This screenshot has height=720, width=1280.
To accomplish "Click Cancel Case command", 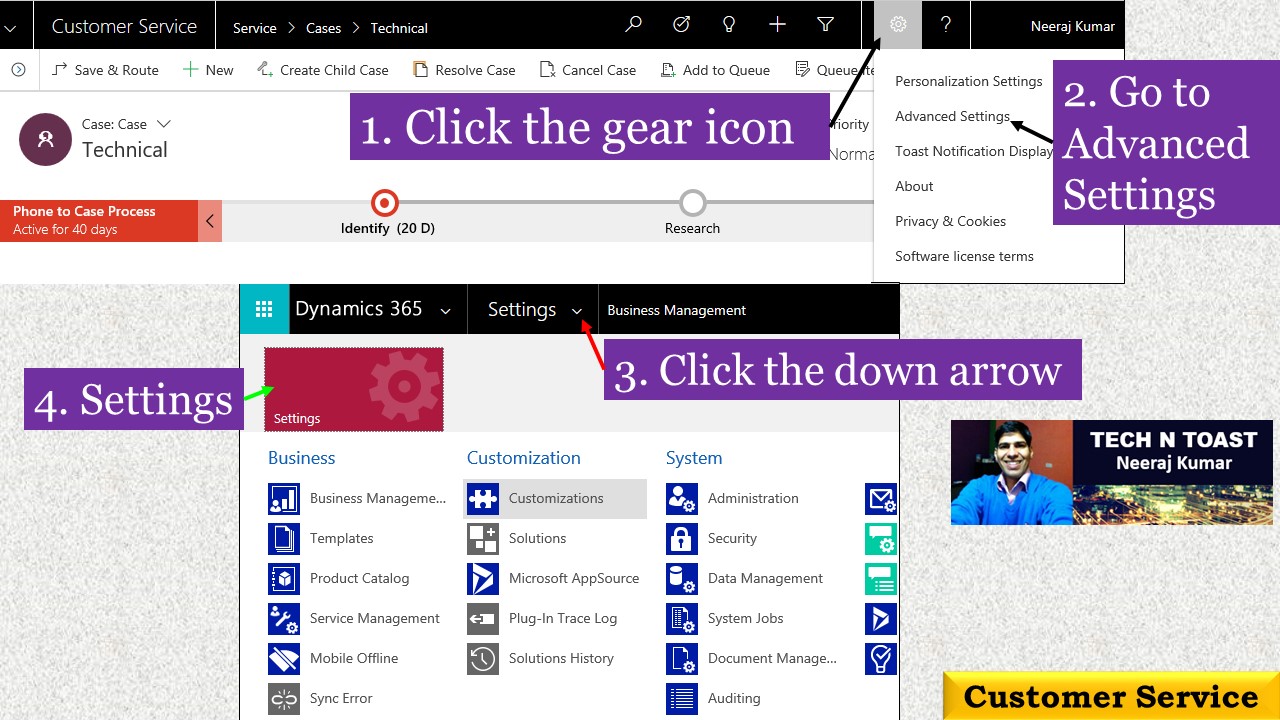I will 587,70.
